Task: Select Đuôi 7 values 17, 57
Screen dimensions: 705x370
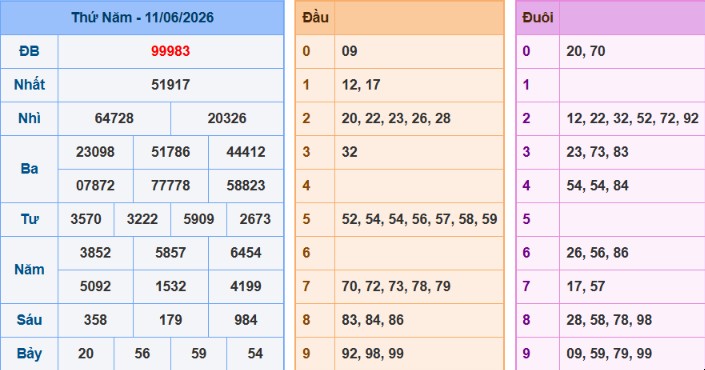Action: [x=586, y=286]
